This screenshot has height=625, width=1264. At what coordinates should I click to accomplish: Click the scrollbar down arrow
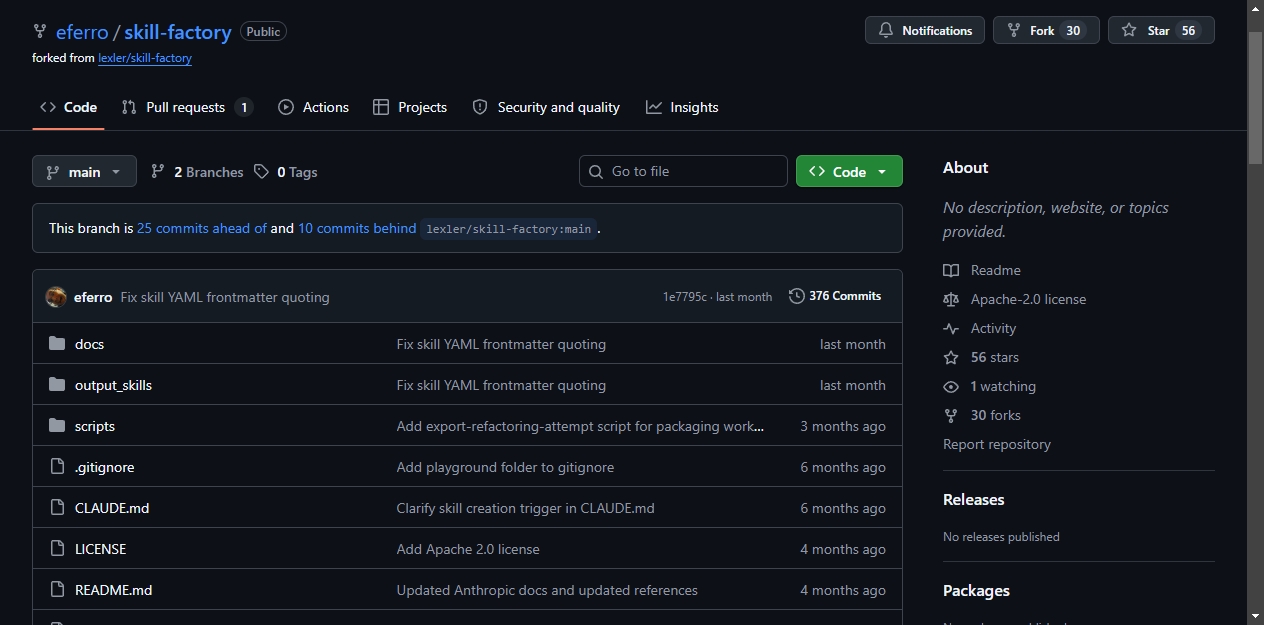pyautogui.click(x=1256, y=616)
